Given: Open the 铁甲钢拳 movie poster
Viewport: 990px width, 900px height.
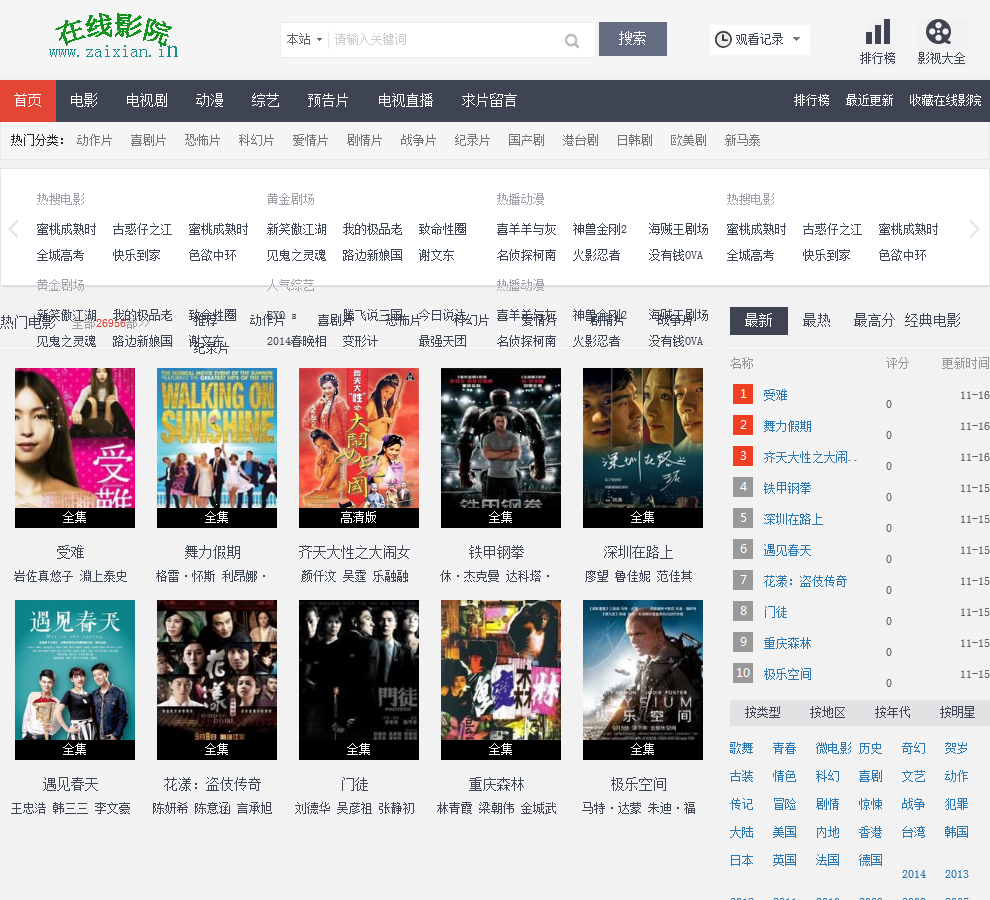Looking at the screenshot, I should click(x=501, y=448).
